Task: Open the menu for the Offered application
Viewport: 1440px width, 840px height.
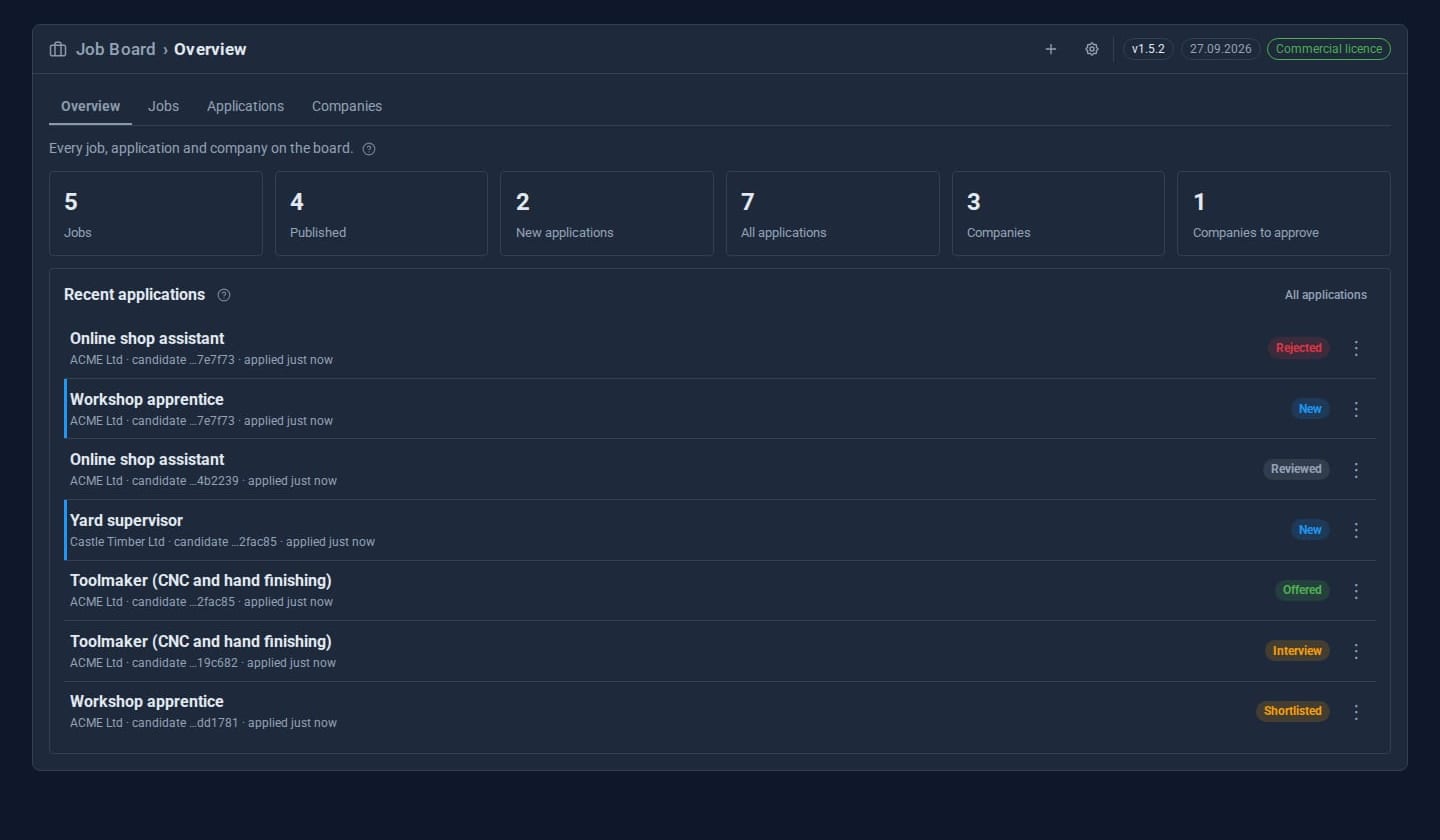Action: coord(1356,590)
